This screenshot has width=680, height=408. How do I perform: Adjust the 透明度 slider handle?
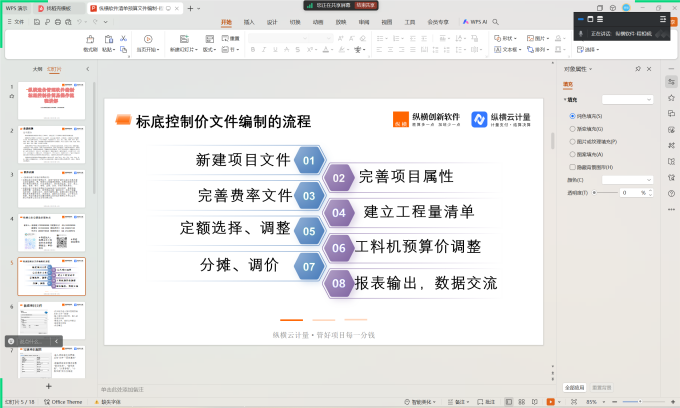point(595,192)
